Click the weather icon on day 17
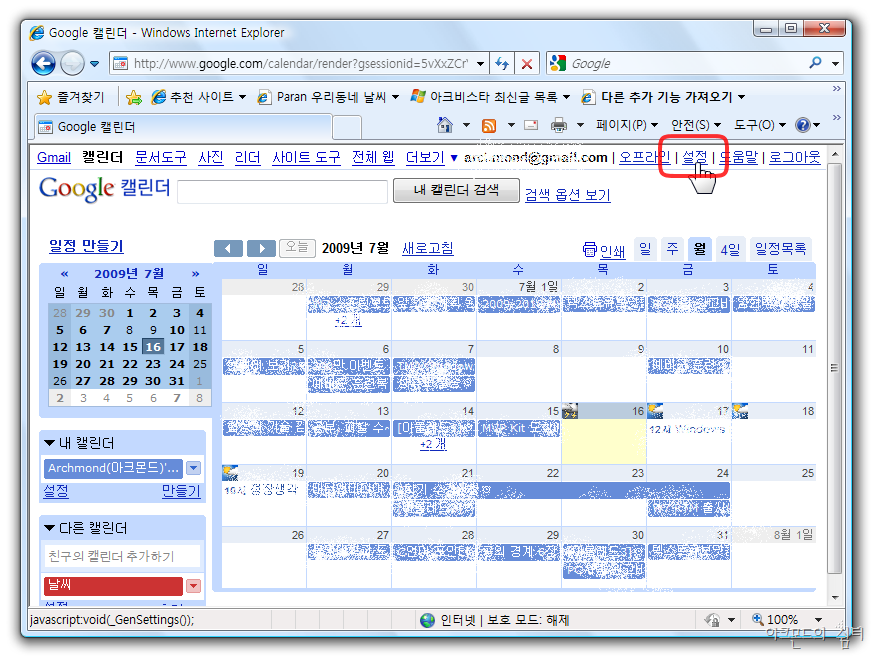The width and height of the screenshot is (872, 657). coord(655,411)
